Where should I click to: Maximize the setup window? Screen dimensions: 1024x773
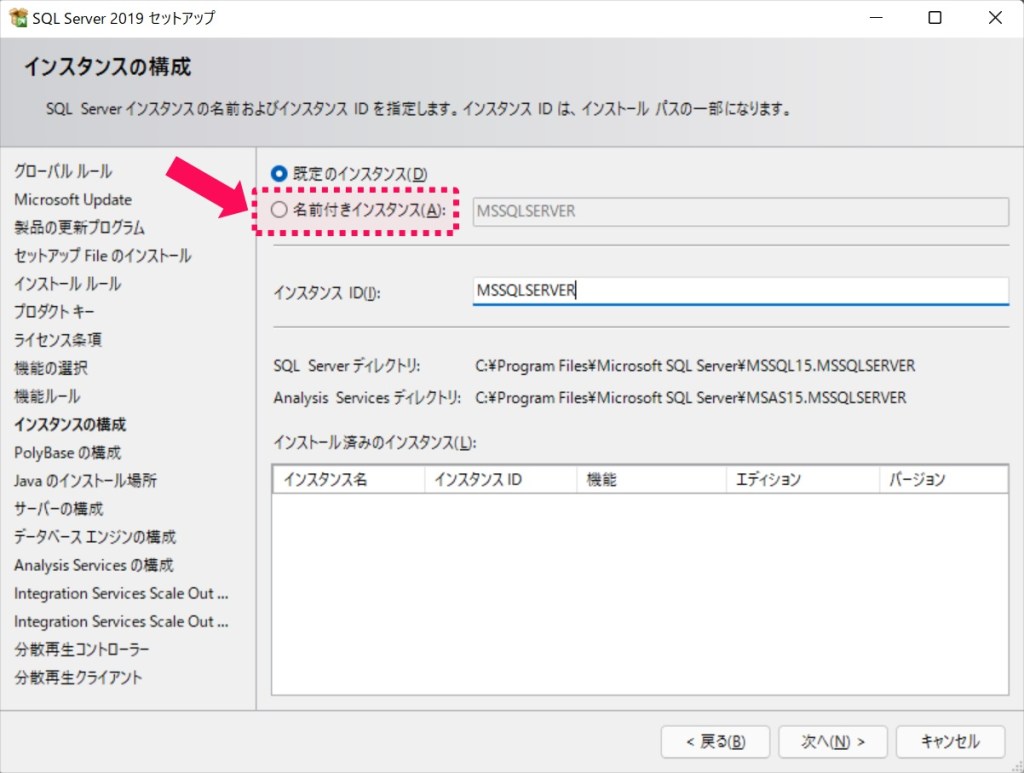935,18
